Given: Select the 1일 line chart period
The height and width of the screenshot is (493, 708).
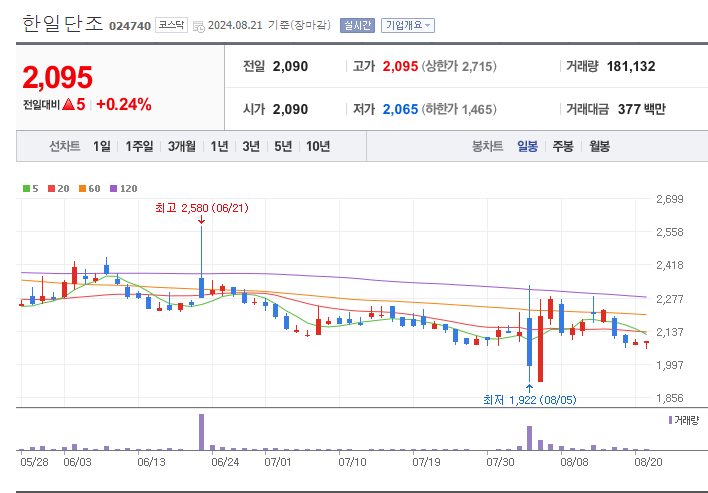Looking at the screenshot, I should click(102, 146).
